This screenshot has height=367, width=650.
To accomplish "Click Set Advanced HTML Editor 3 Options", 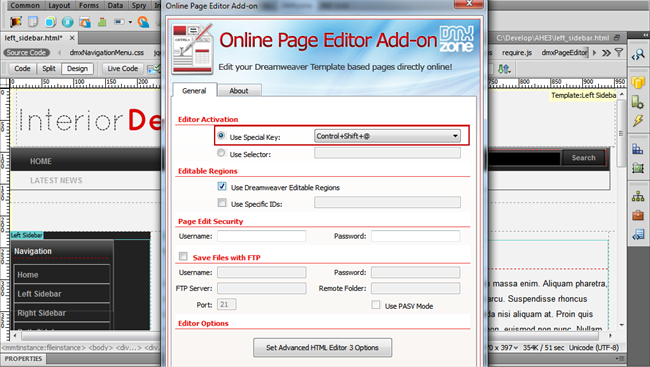I will coord(323,348).
